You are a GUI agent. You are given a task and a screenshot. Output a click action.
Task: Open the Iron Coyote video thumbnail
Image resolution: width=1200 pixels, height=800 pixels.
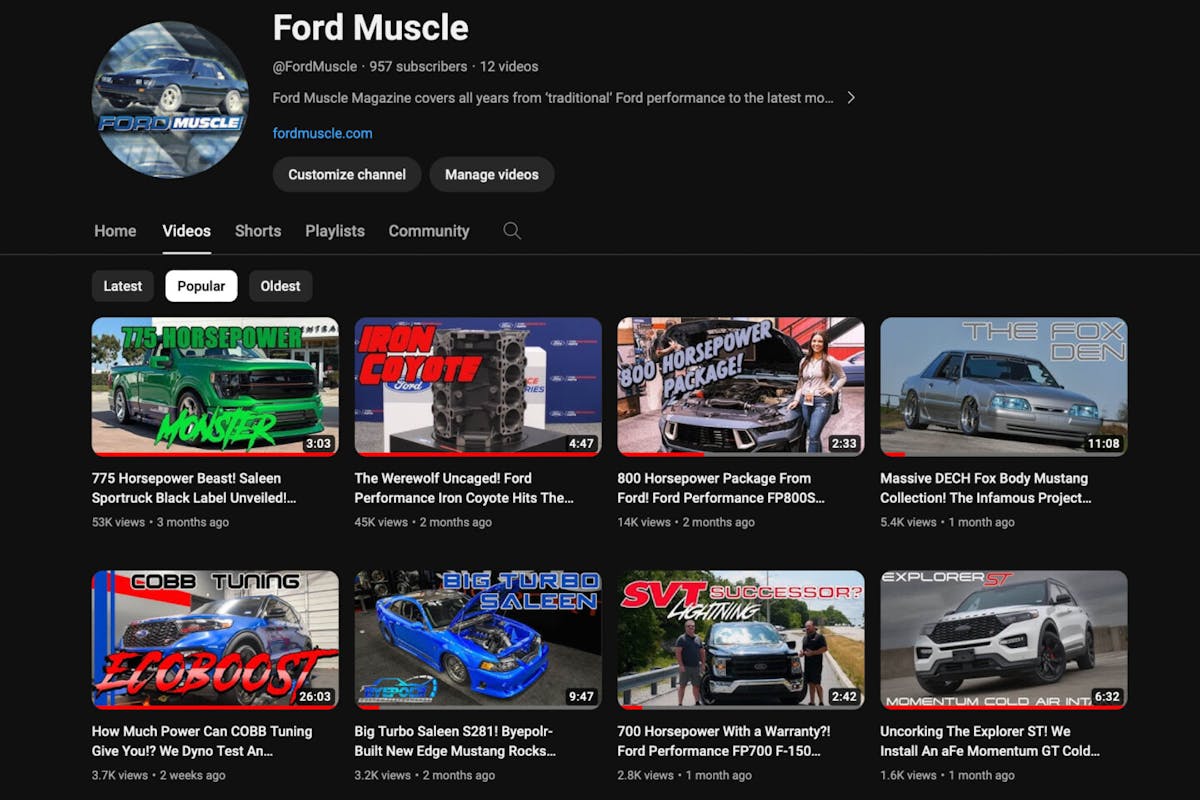pyautogui.click(x=477, y=387)
